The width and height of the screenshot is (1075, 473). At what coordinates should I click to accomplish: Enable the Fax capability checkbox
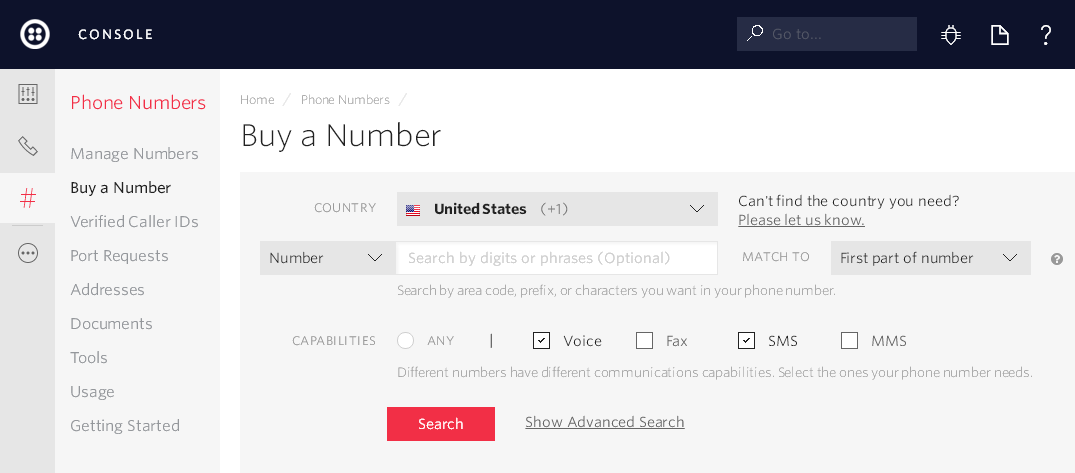(644, 341)
